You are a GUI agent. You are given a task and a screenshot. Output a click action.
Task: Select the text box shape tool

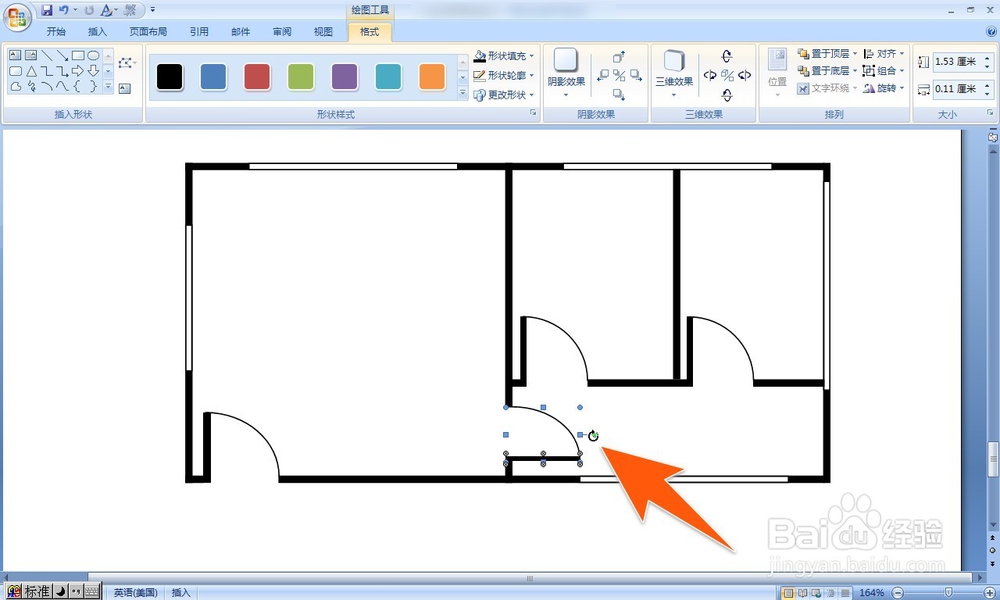point(15,55)
